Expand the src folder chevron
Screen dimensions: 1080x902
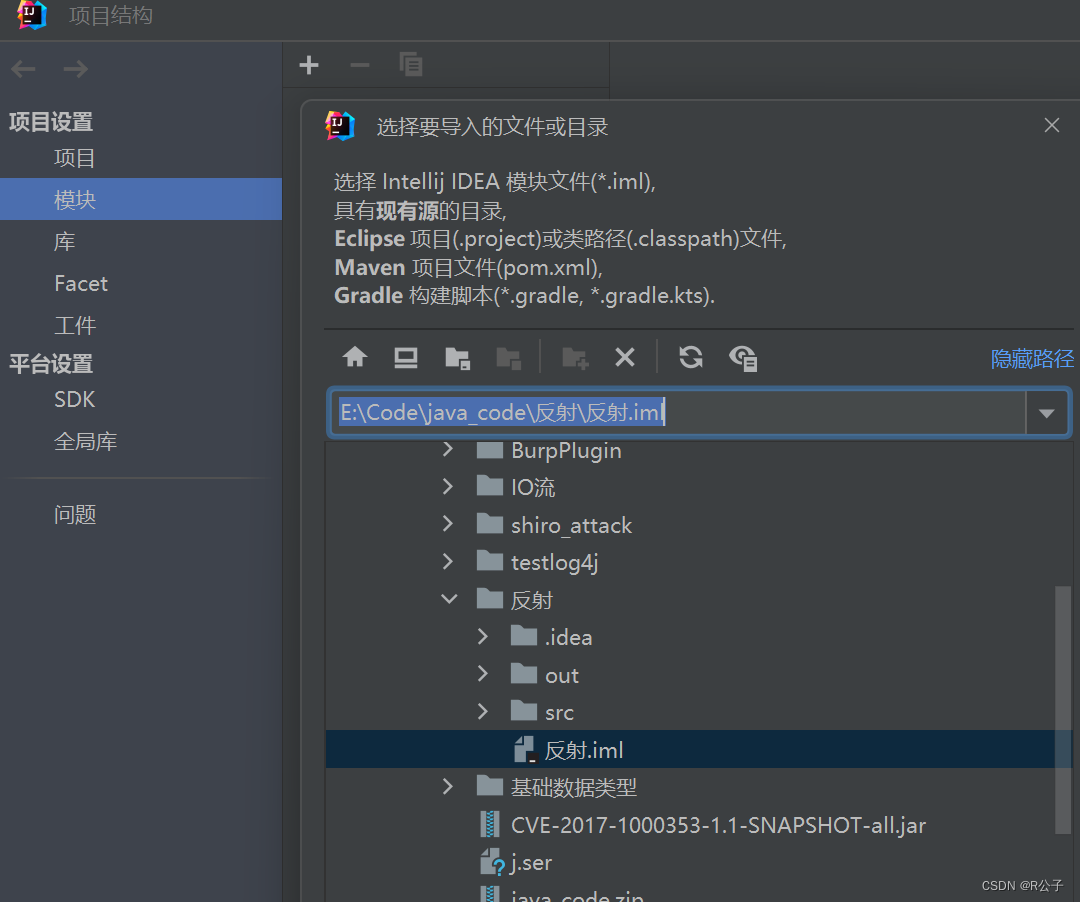(x=483, y=711)
